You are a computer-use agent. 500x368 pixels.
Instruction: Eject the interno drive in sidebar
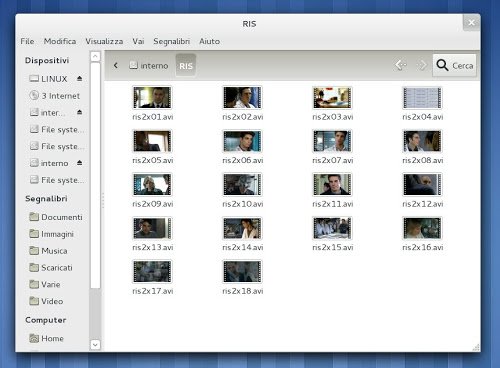coord(79,163)
